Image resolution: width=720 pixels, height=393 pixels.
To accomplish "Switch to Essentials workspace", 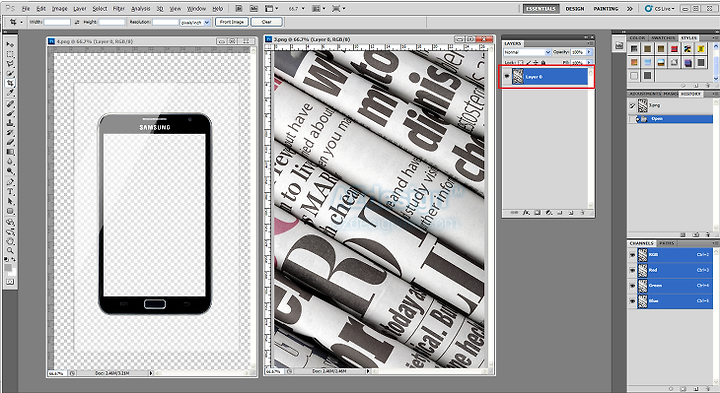I will 541,8.
